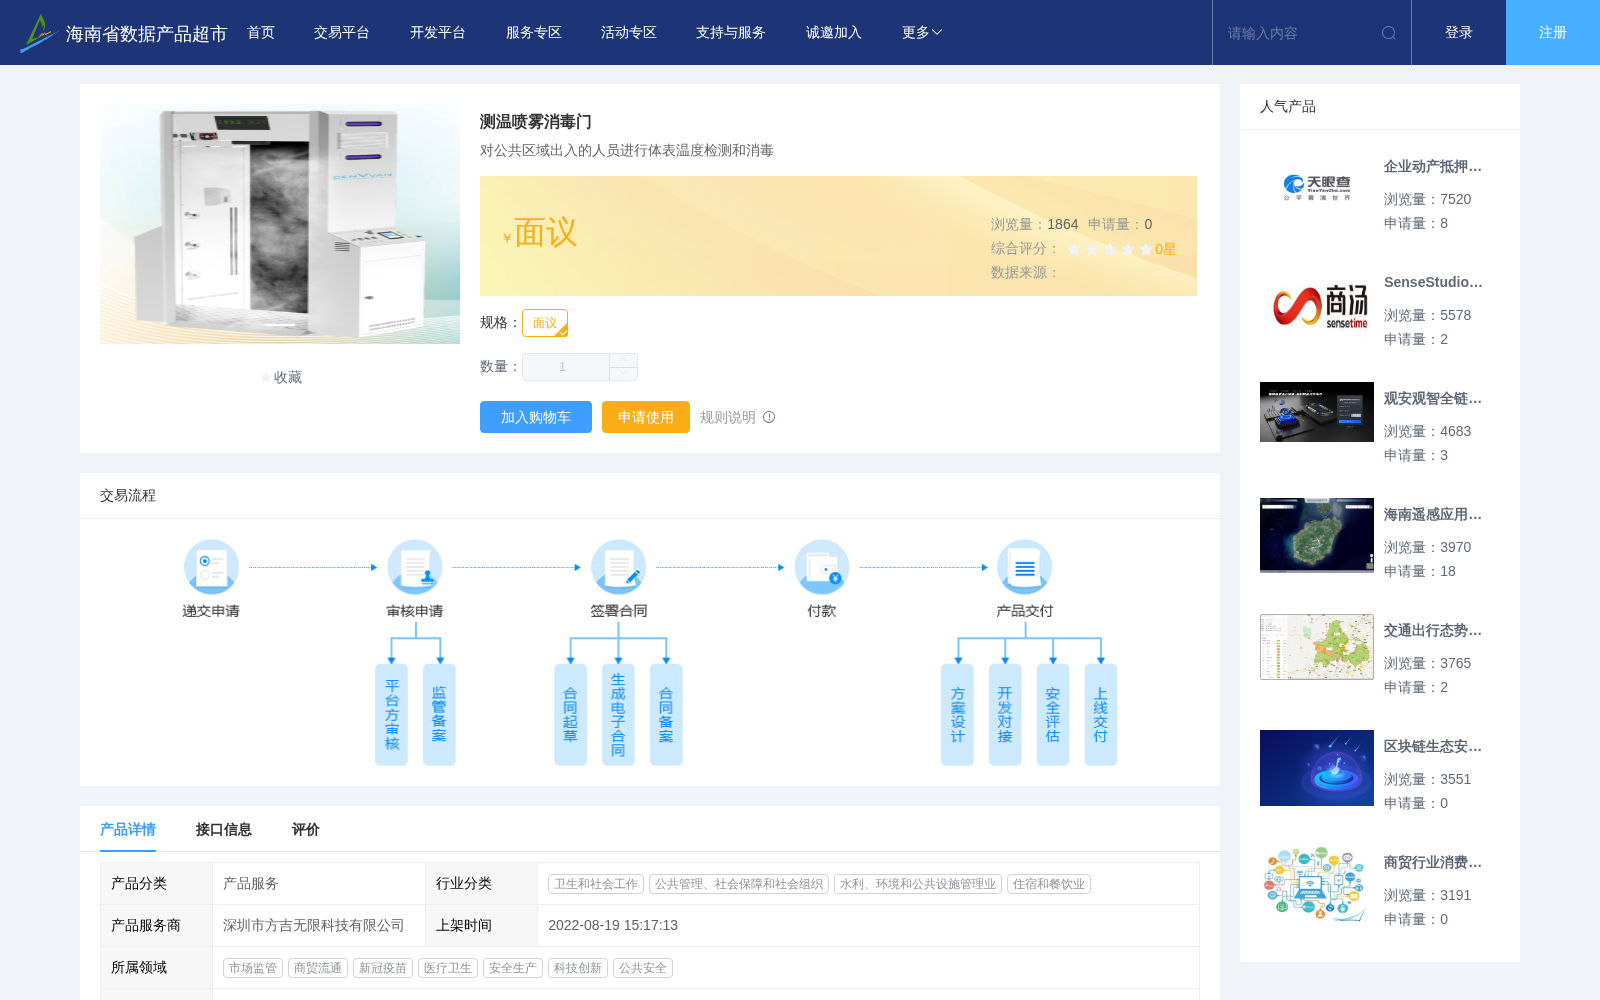Click the 科技创新 domain tag
The width and height of the screenshot is (1600, 1000).
click(578, 968)
